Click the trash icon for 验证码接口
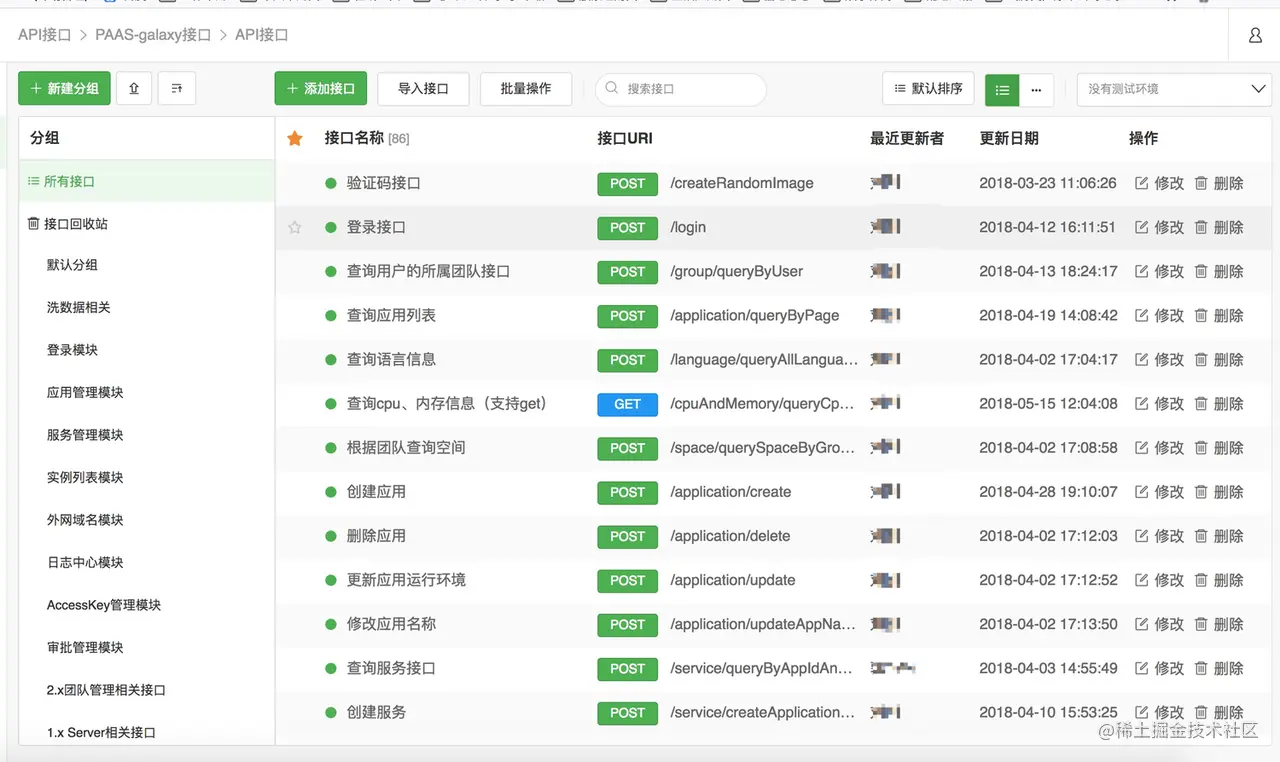This screenshot has width=1280, height=762. 1201,183
